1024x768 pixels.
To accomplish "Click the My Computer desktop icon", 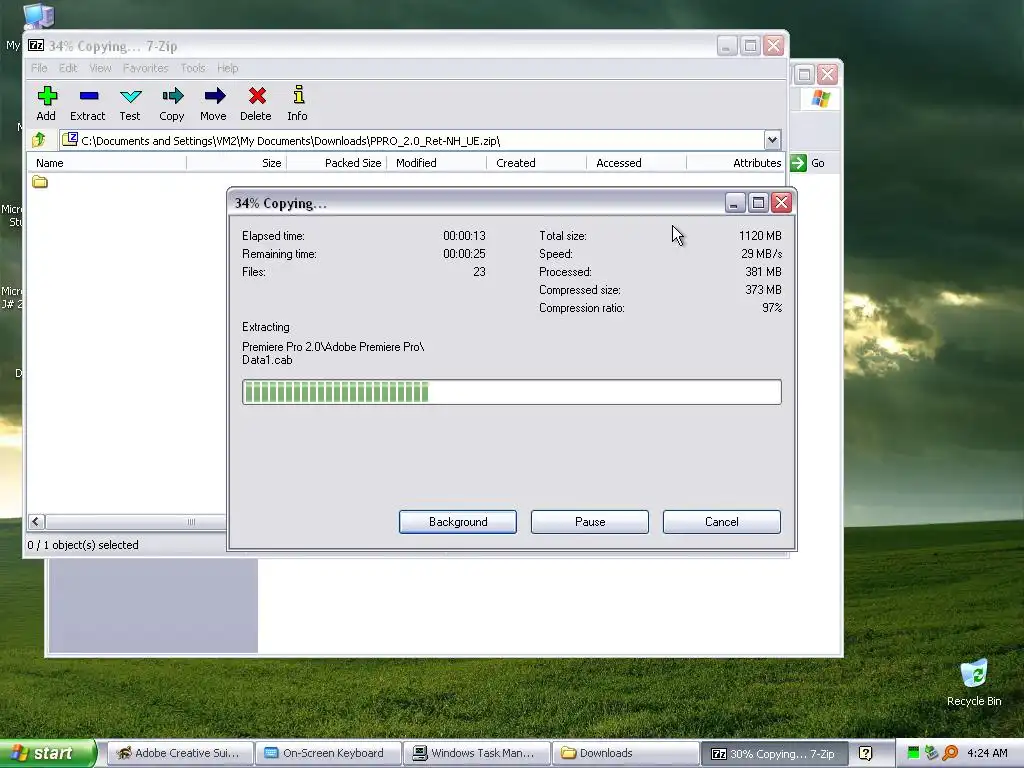I will [38, 14].
